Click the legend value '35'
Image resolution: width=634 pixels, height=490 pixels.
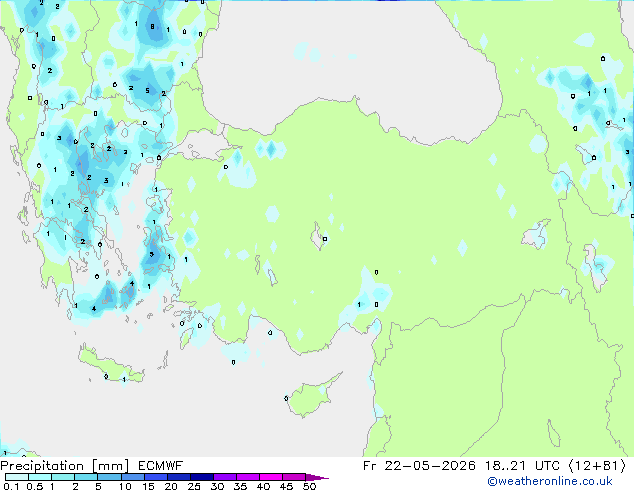(240, 486)
